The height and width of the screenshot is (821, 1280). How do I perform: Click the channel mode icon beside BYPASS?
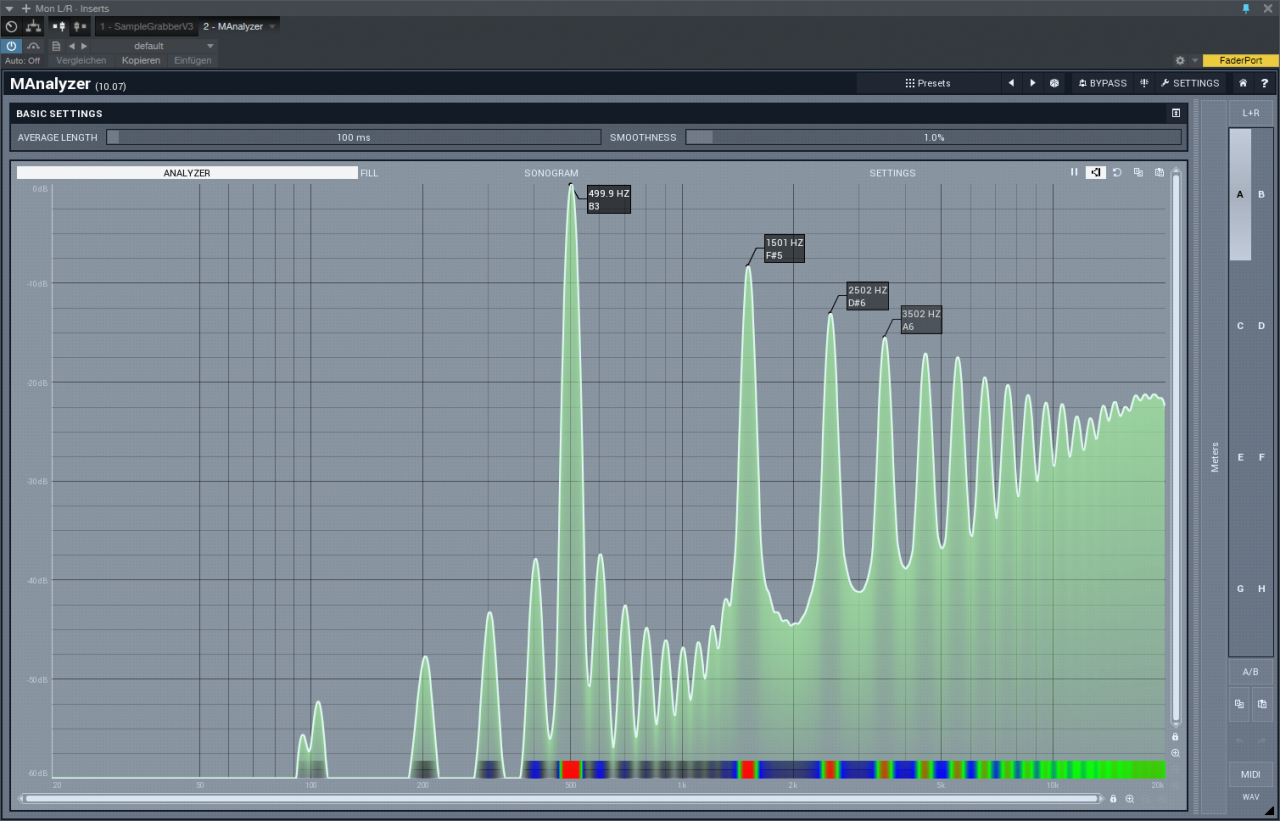[1144, 83]
